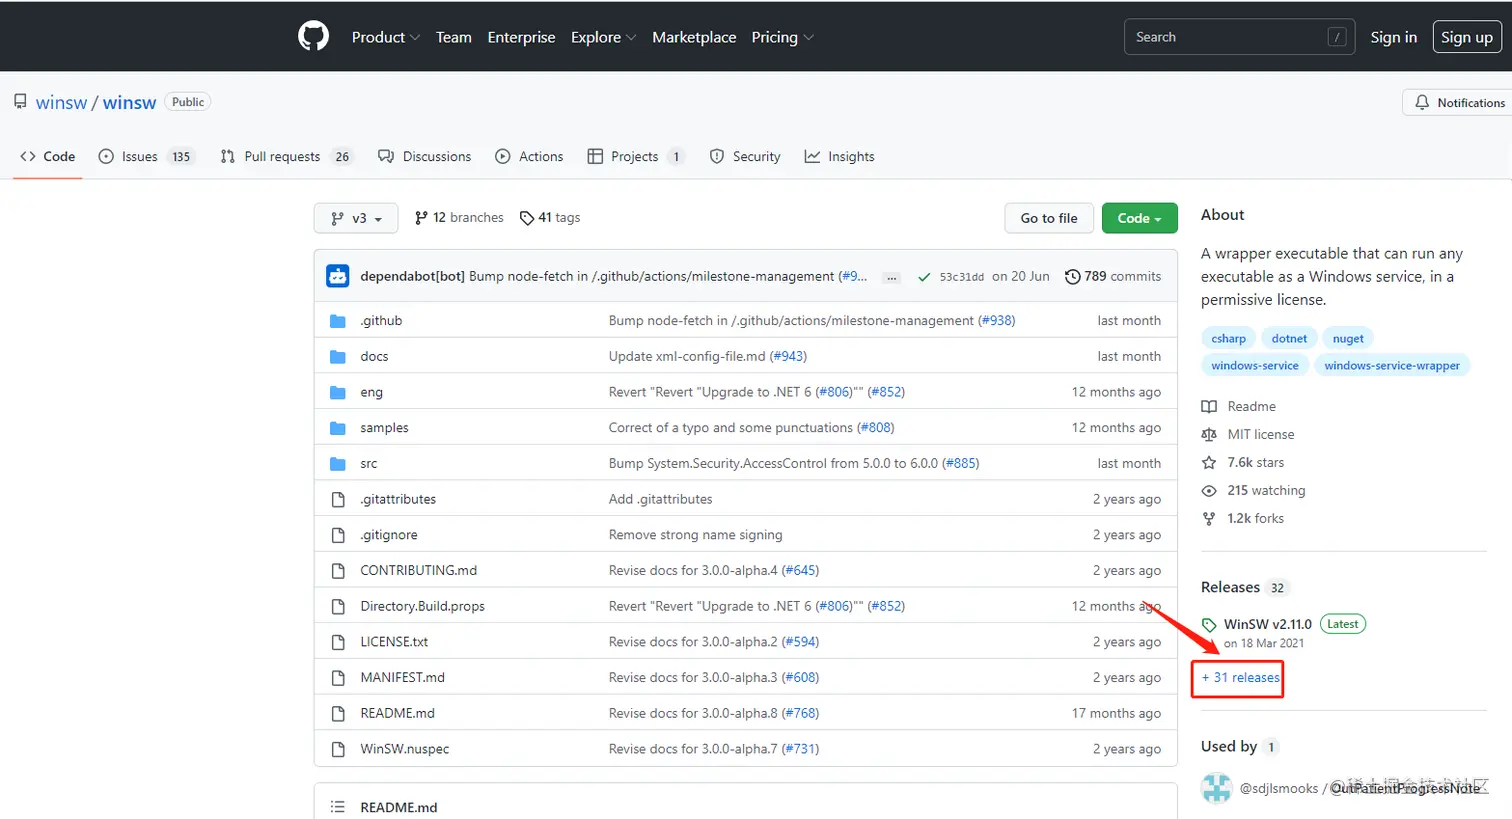
Task: Click the Notifications button
Action: coord(1459,103)
